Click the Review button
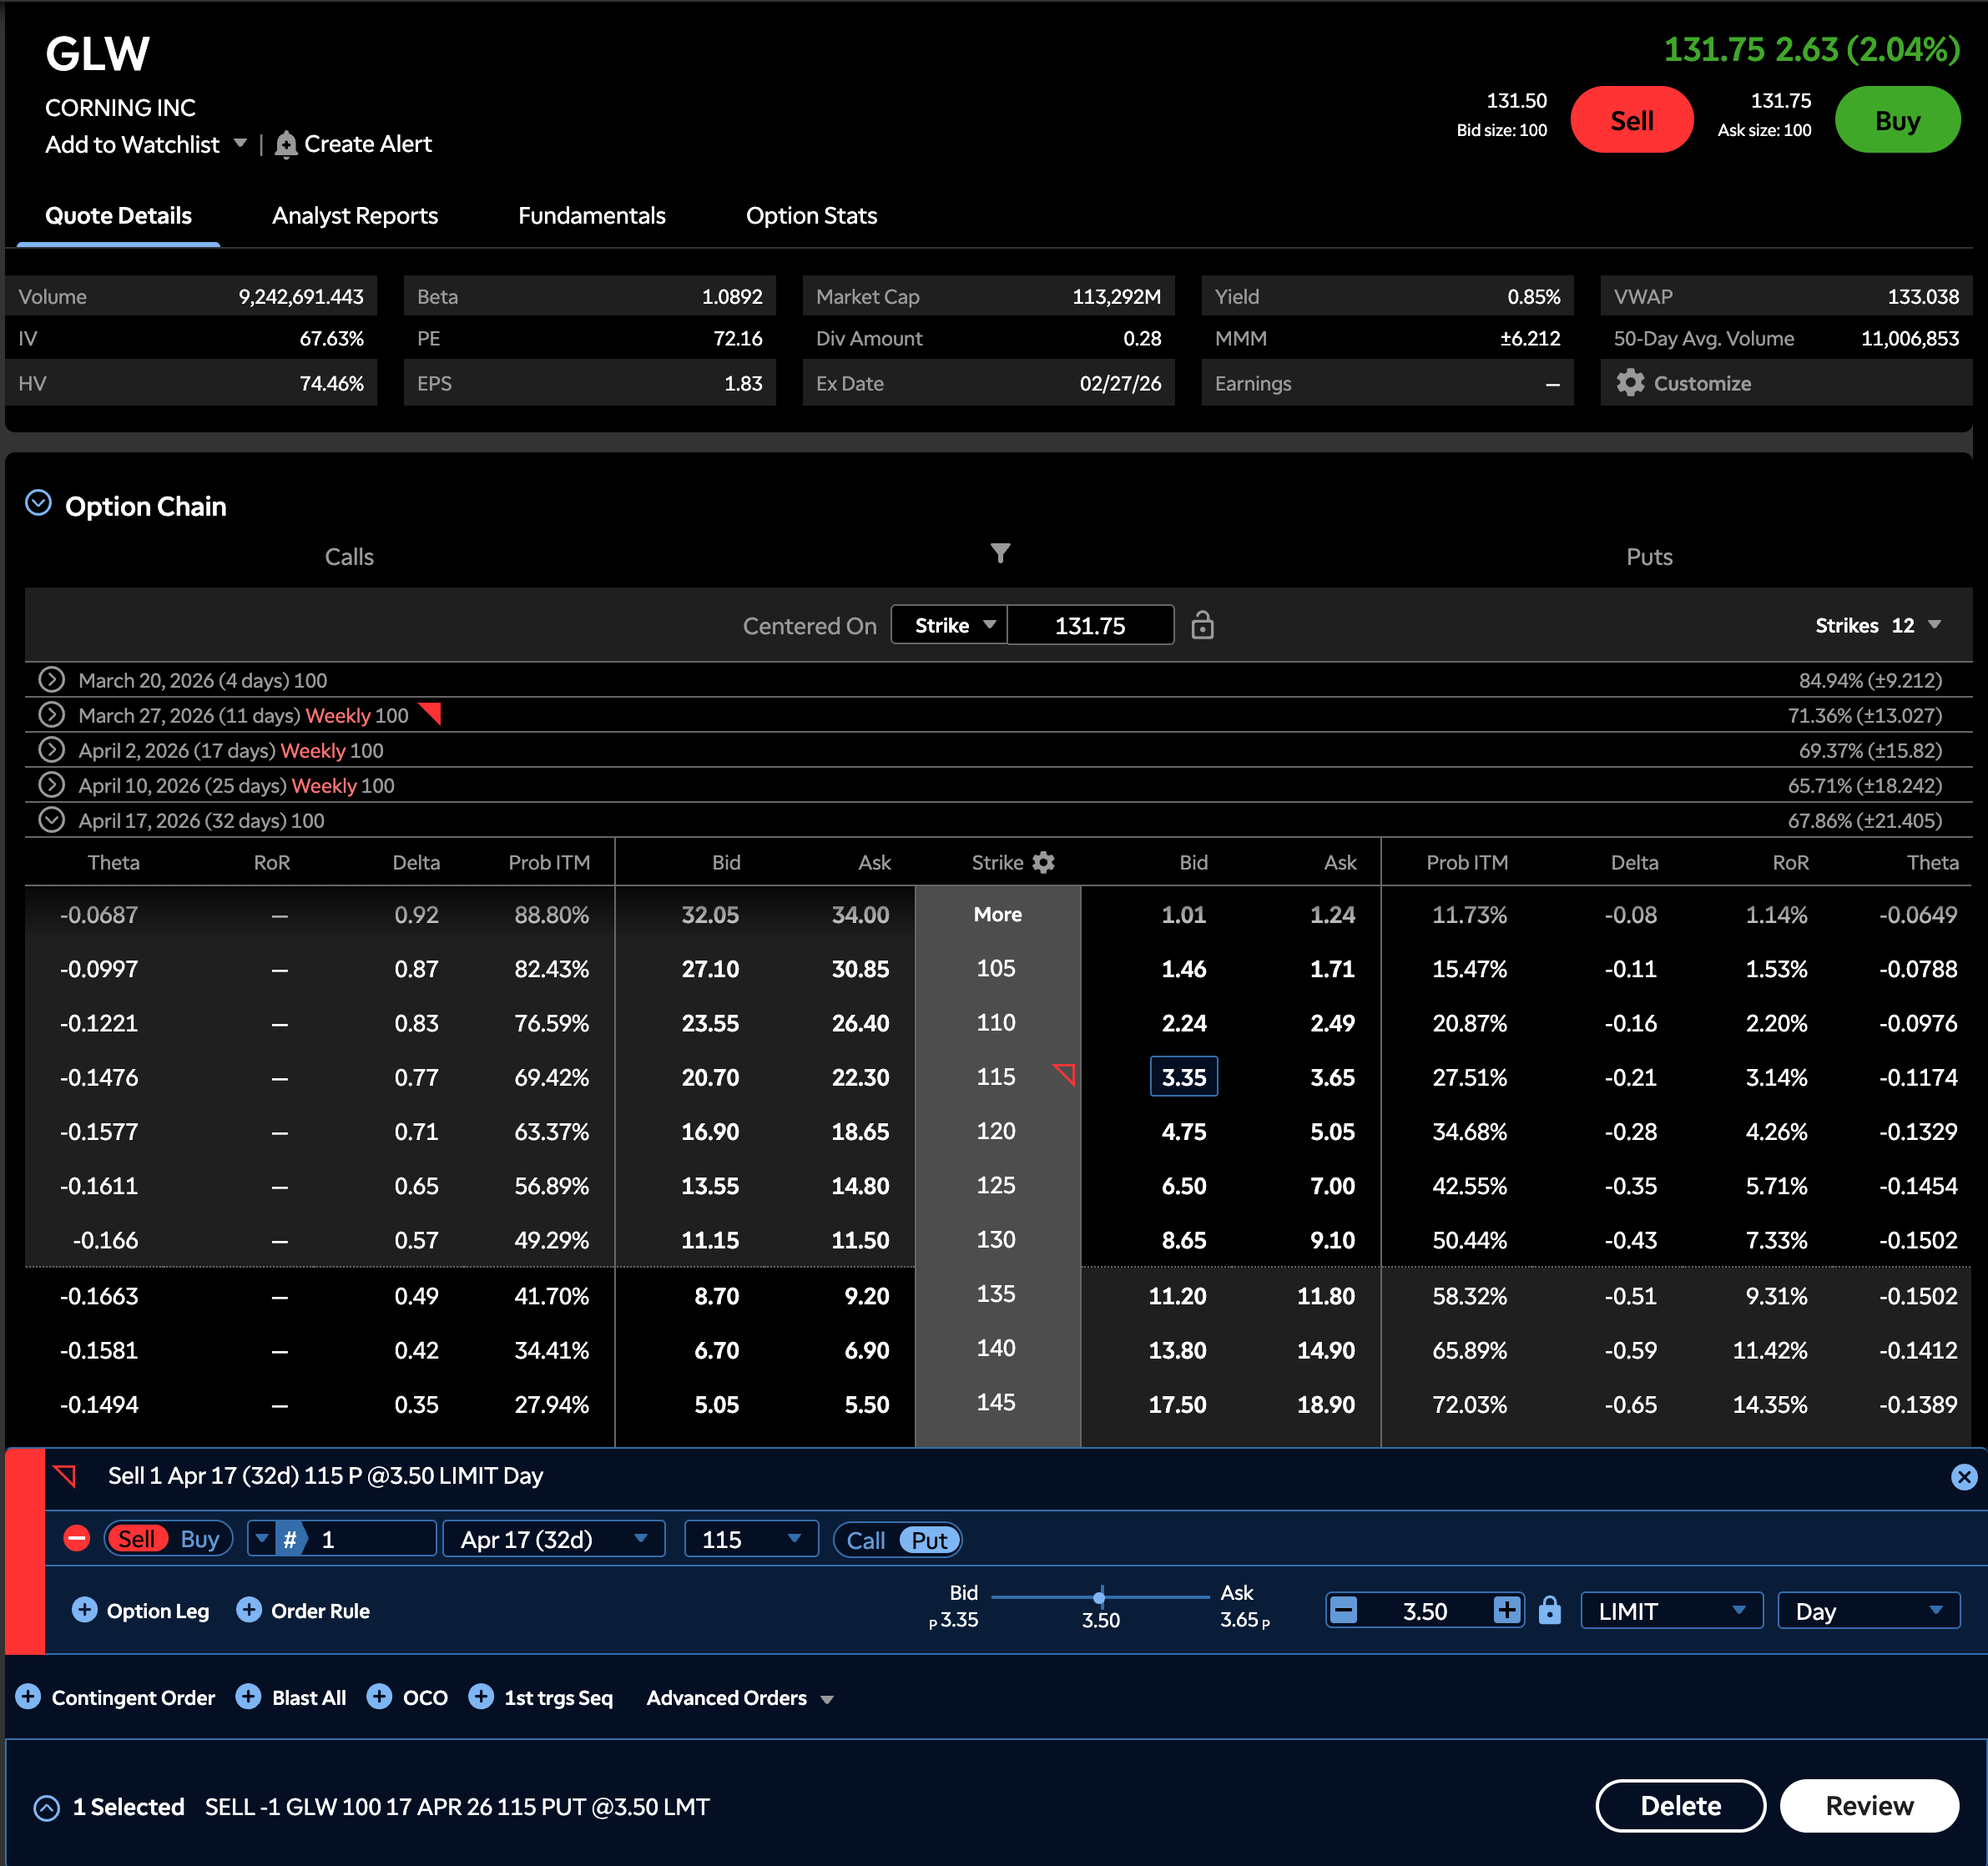 click(1868, 1806)
